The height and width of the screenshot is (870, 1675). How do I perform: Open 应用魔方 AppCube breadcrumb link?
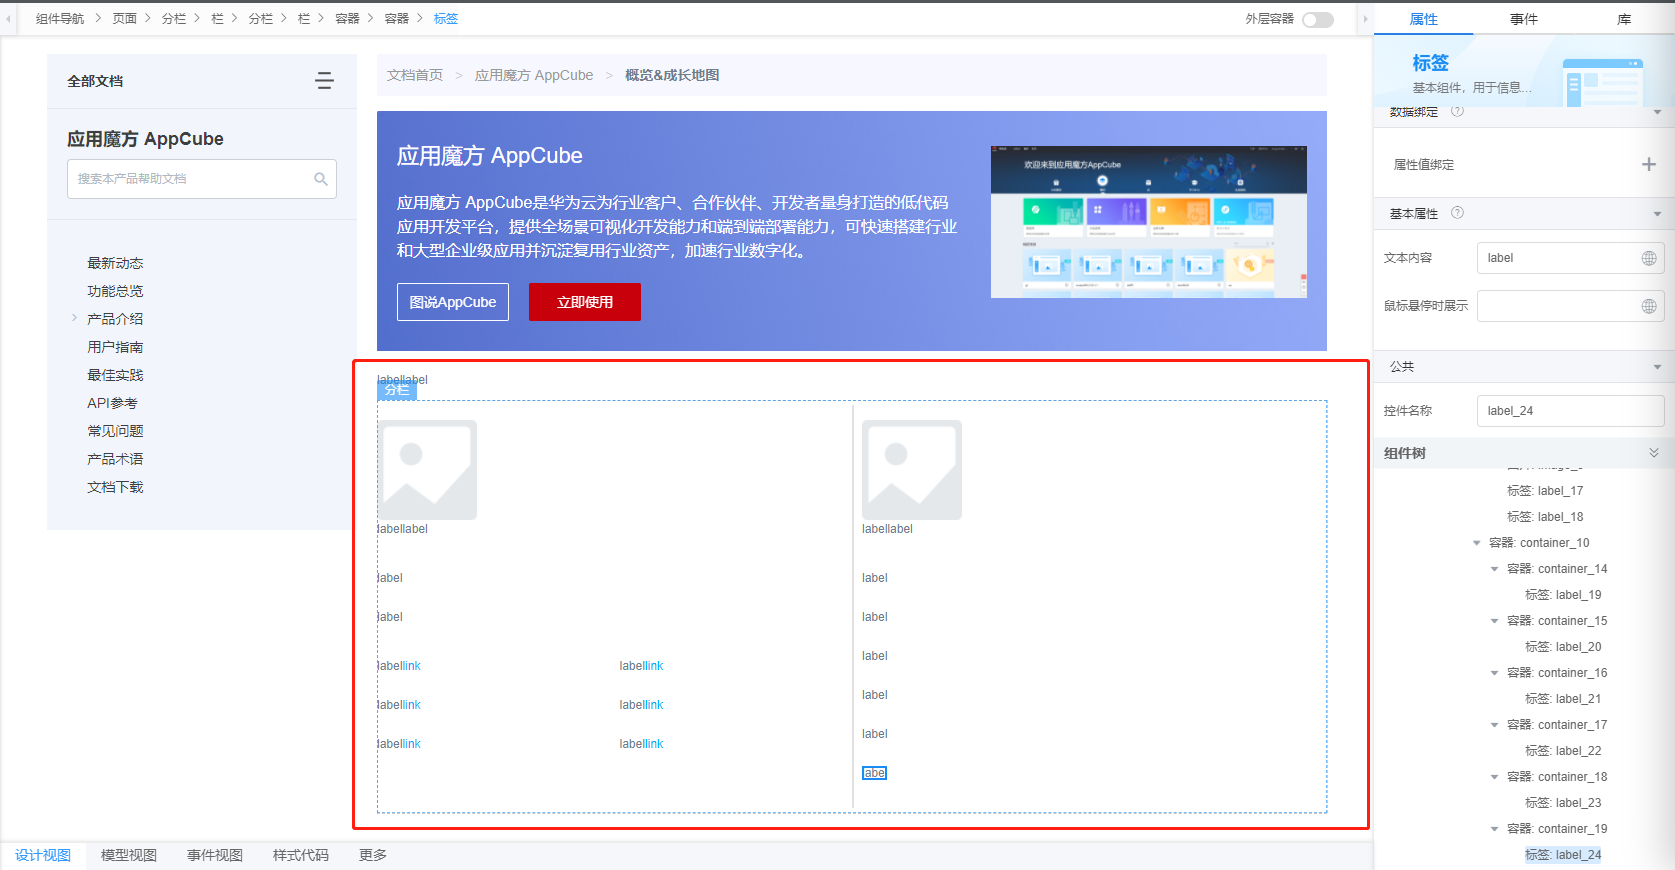coord(534,75)
